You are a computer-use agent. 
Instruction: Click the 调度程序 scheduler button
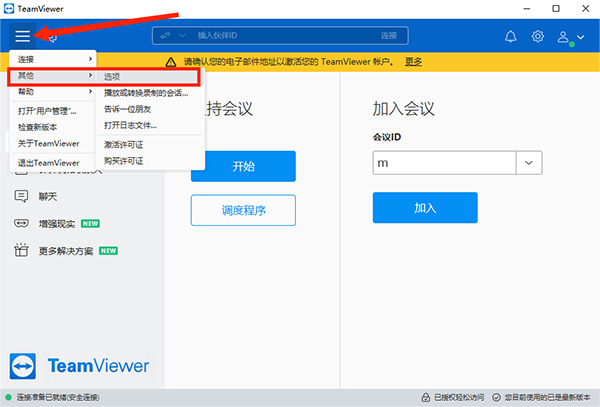[x=243, y=210]
